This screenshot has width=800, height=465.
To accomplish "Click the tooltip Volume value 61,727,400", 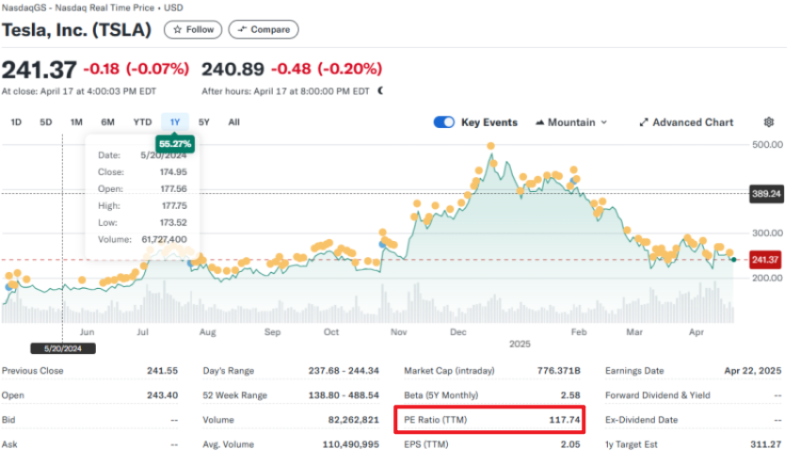I will [164, 239].
